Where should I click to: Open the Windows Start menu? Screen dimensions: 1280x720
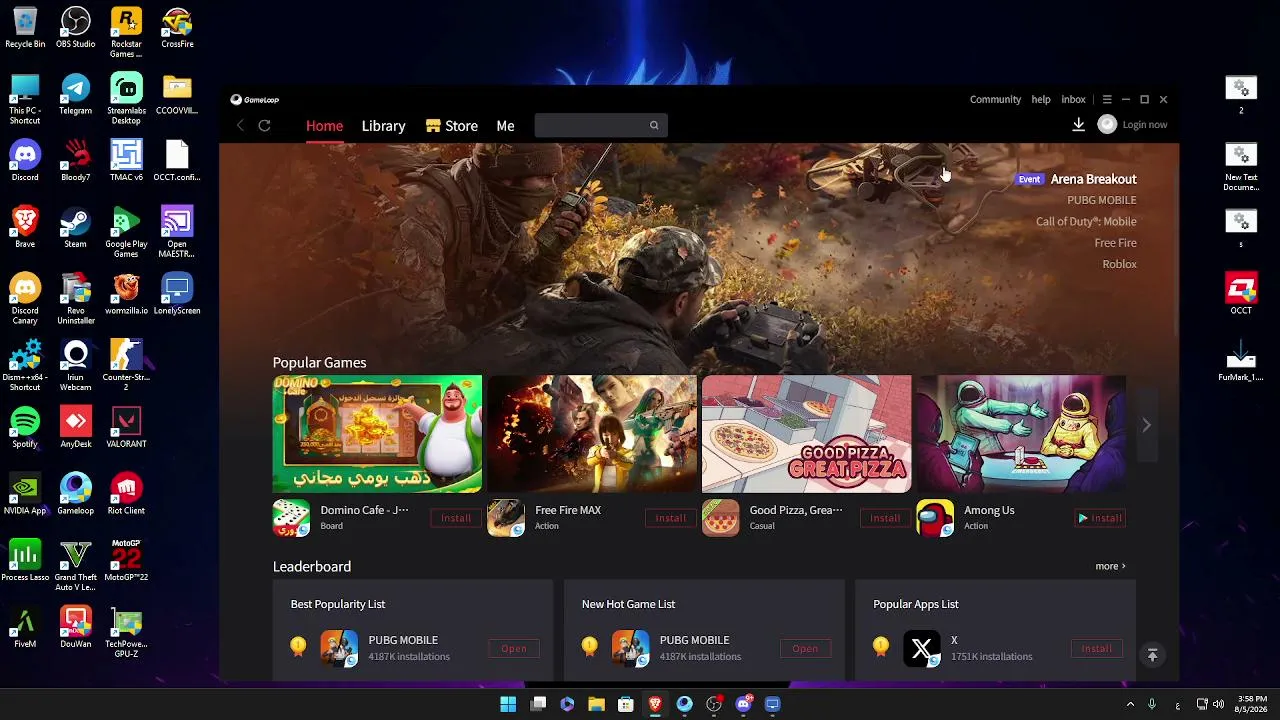[x=508, y=704]
